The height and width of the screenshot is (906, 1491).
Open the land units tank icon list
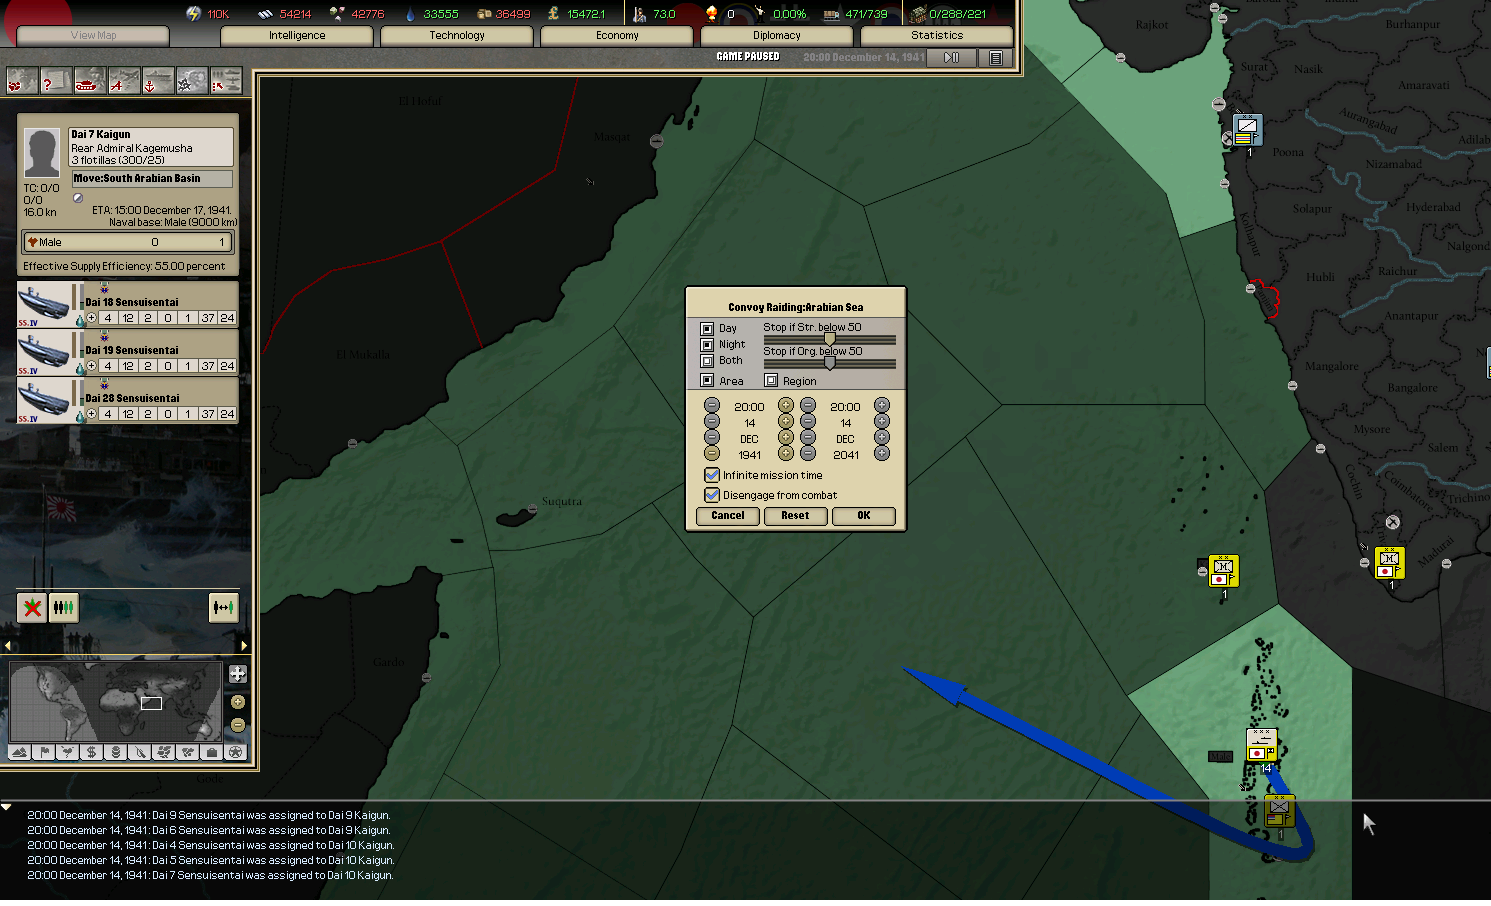point(89,82)
